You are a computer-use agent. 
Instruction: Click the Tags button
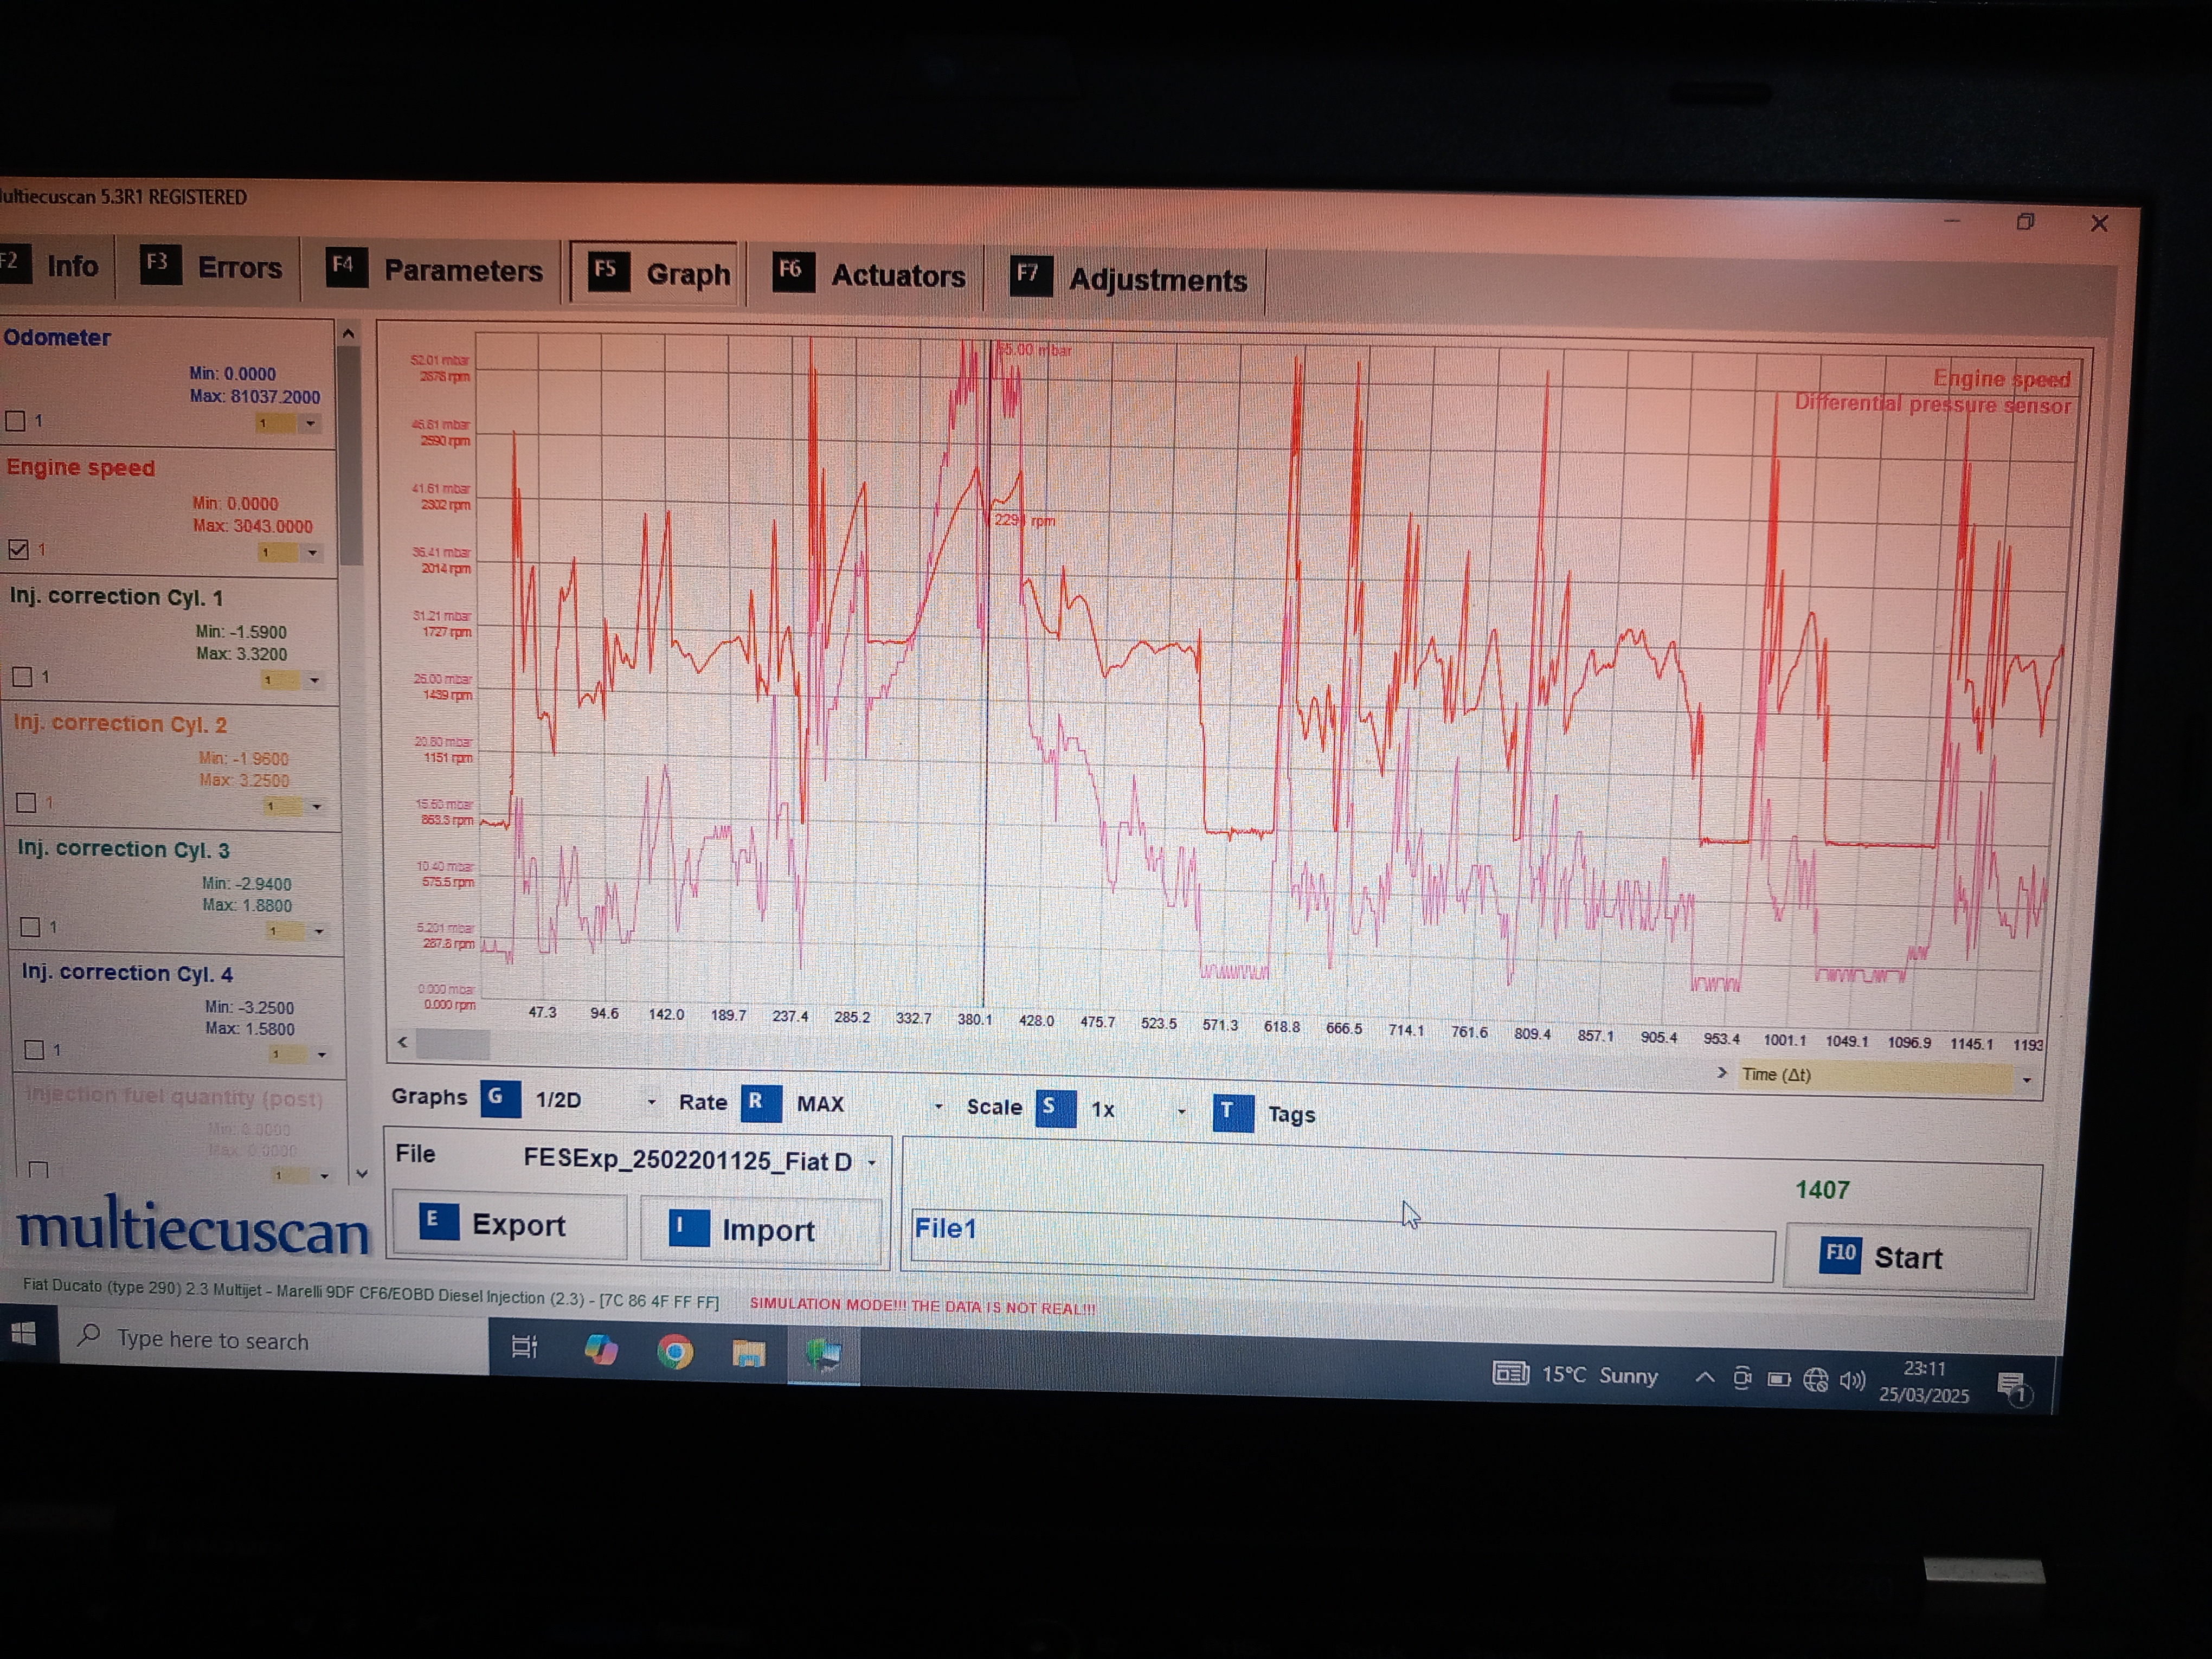pos(1265,1113)
